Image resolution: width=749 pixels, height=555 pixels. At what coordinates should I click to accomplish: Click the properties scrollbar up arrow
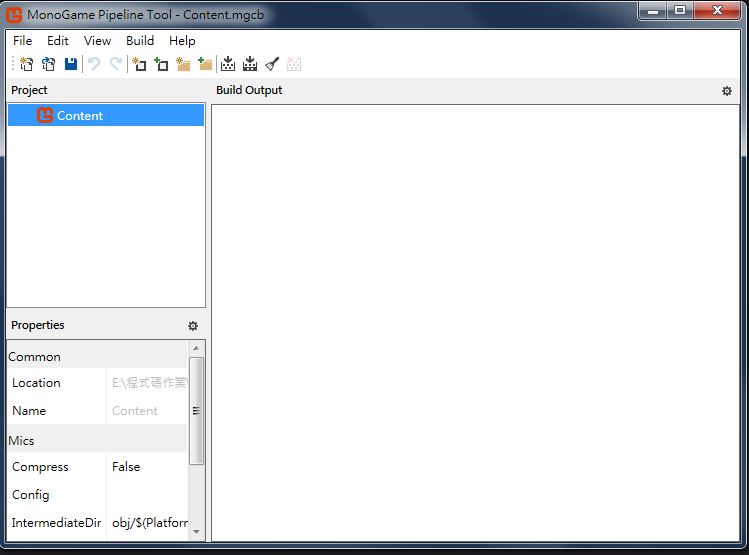(196, 348)
